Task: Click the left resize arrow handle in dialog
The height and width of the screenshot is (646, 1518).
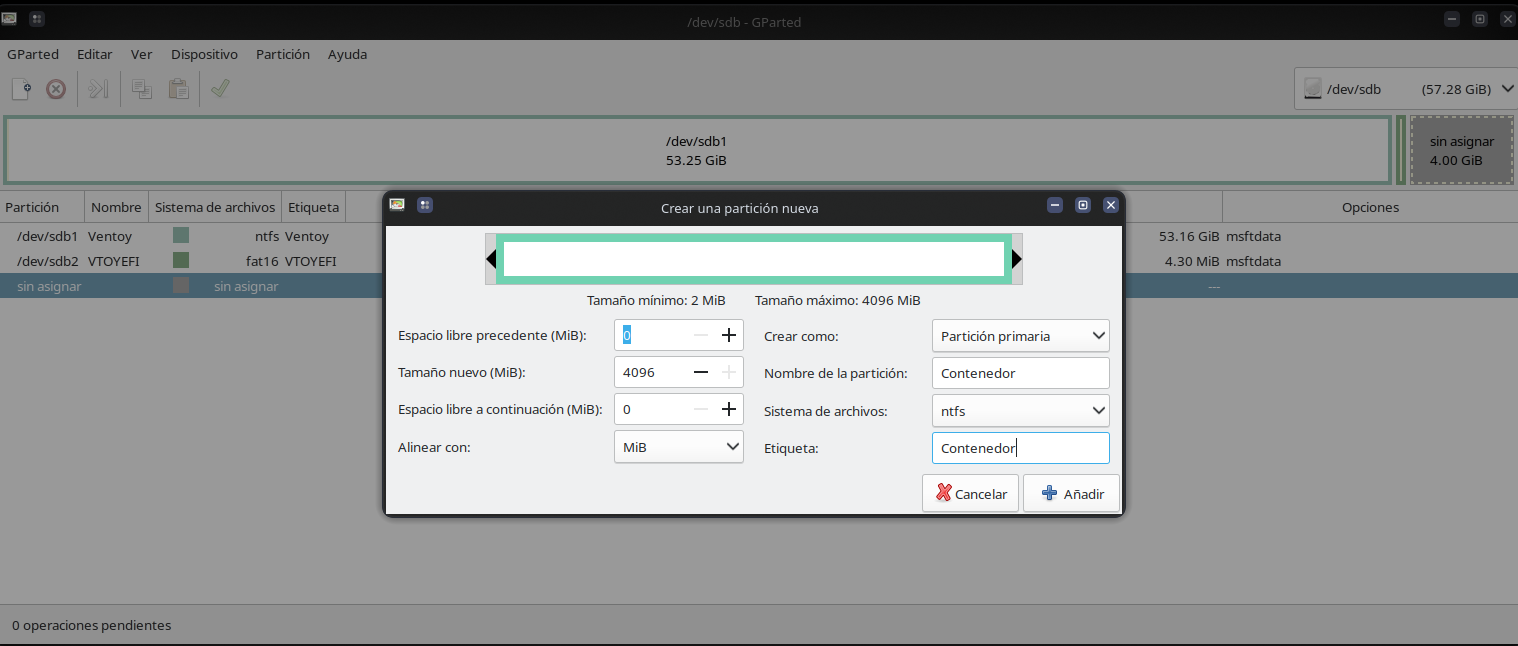Action: (x=491, y=259)
